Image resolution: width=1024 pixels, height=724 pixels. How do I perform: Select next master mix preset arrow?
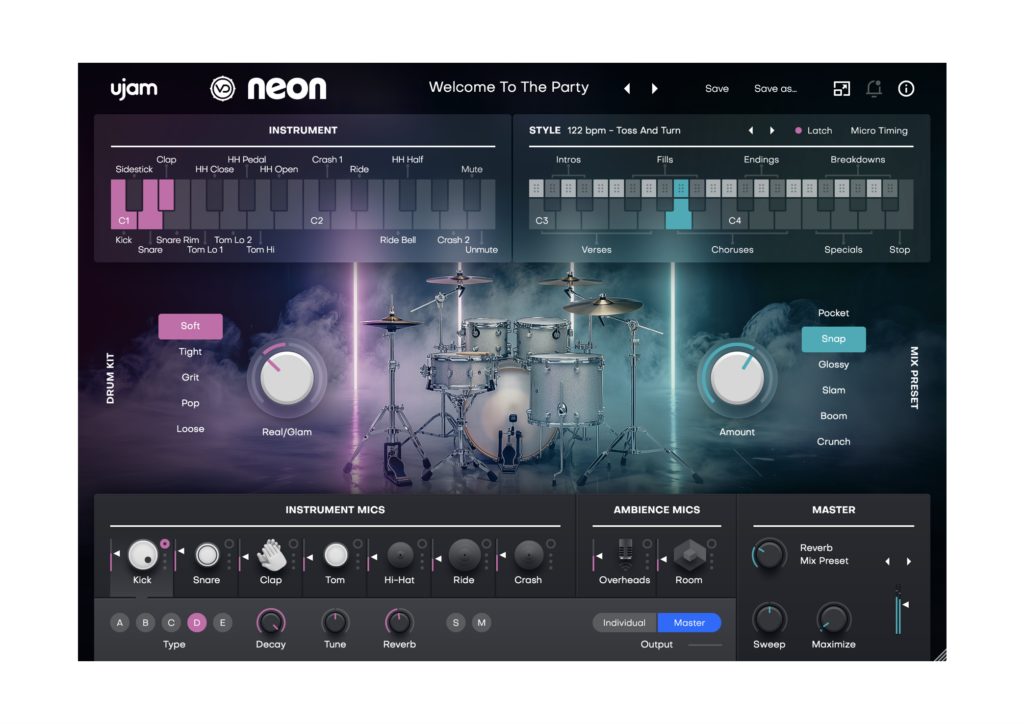tap(908, 561)
